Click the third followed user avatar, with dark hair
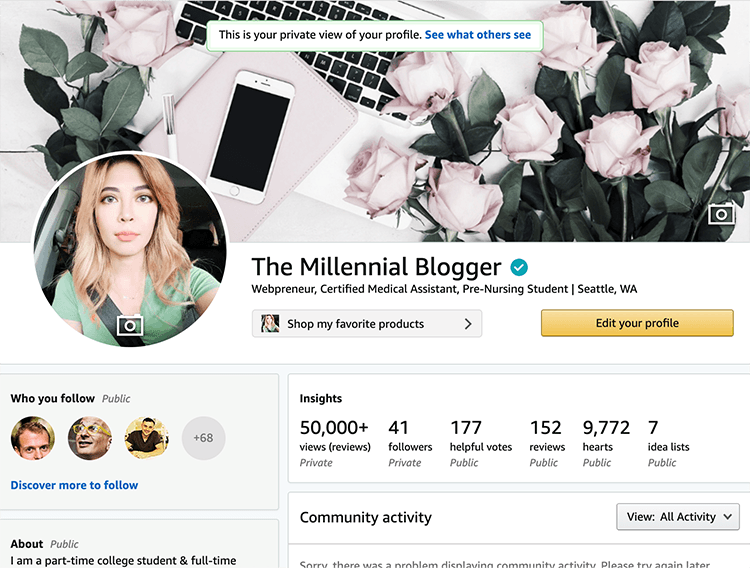 (146, 438)
